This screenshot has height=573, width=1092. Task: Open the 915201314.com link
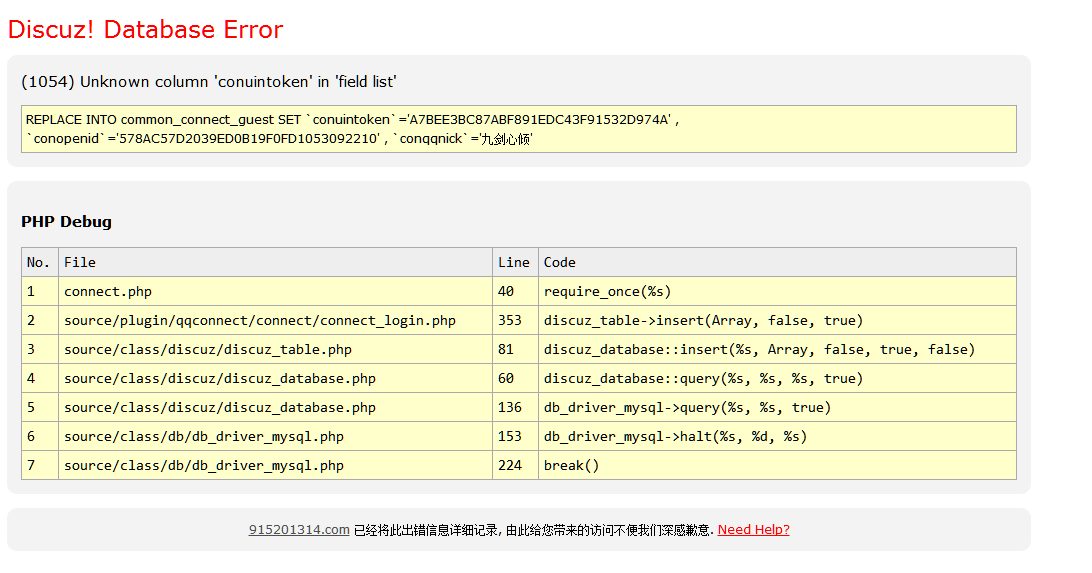point(298,530)
